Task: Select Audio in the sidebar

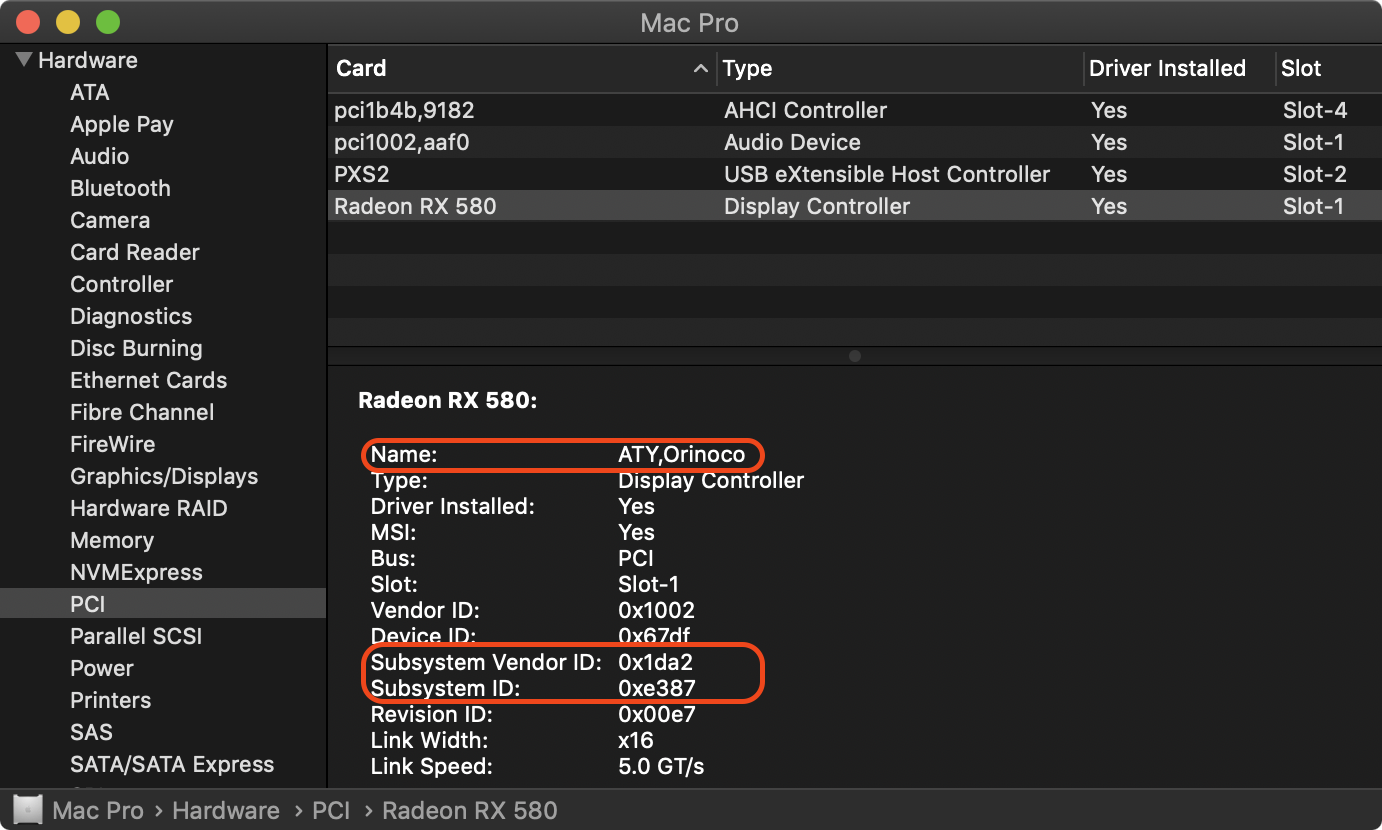Action: click(100, 156)
